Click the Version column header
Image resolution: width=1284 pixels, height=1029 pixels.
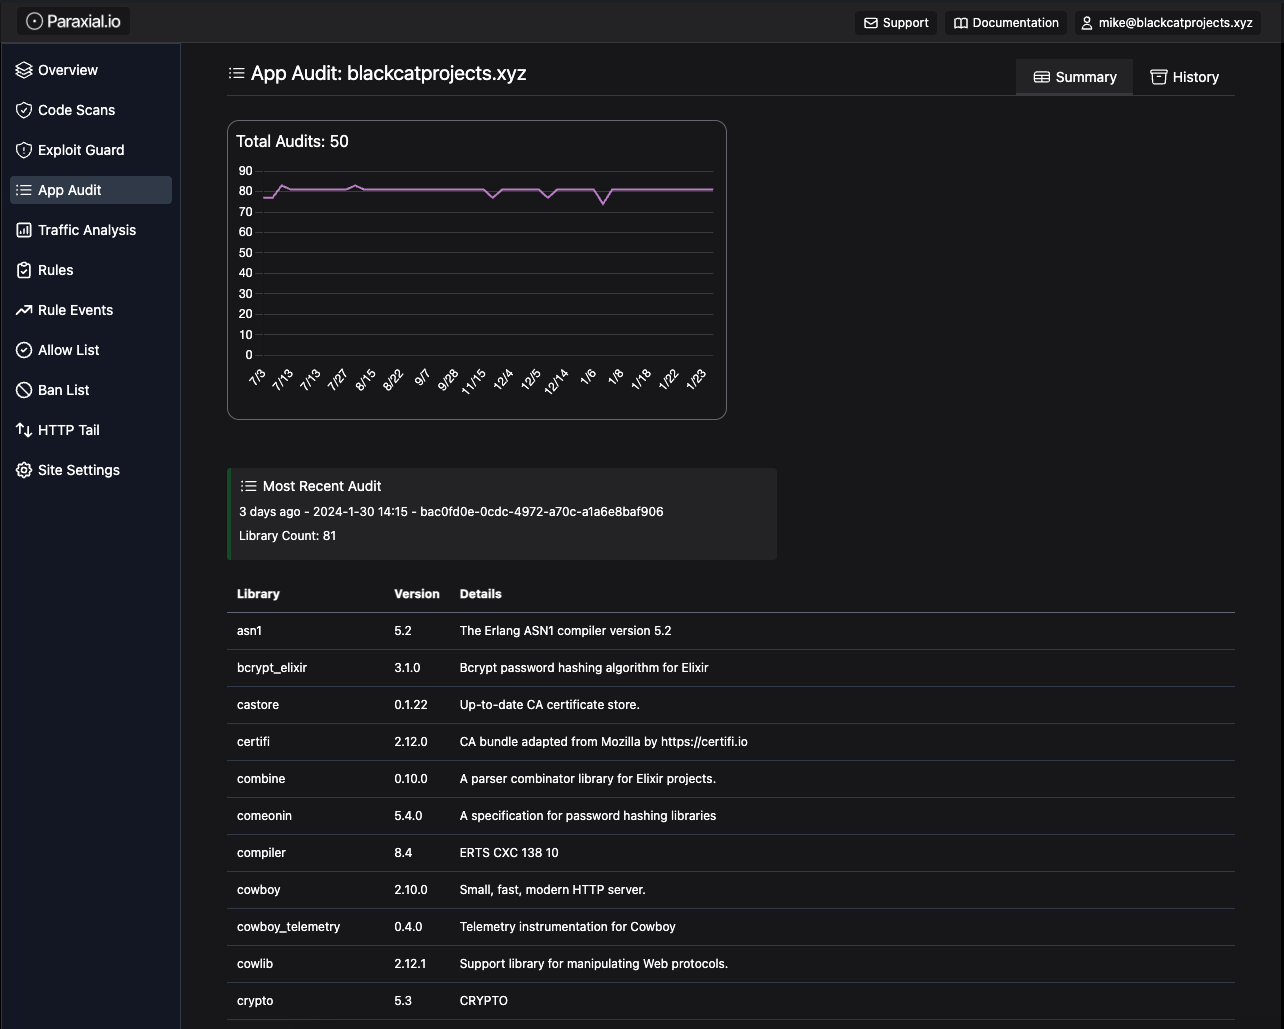[x=417, y=594]
